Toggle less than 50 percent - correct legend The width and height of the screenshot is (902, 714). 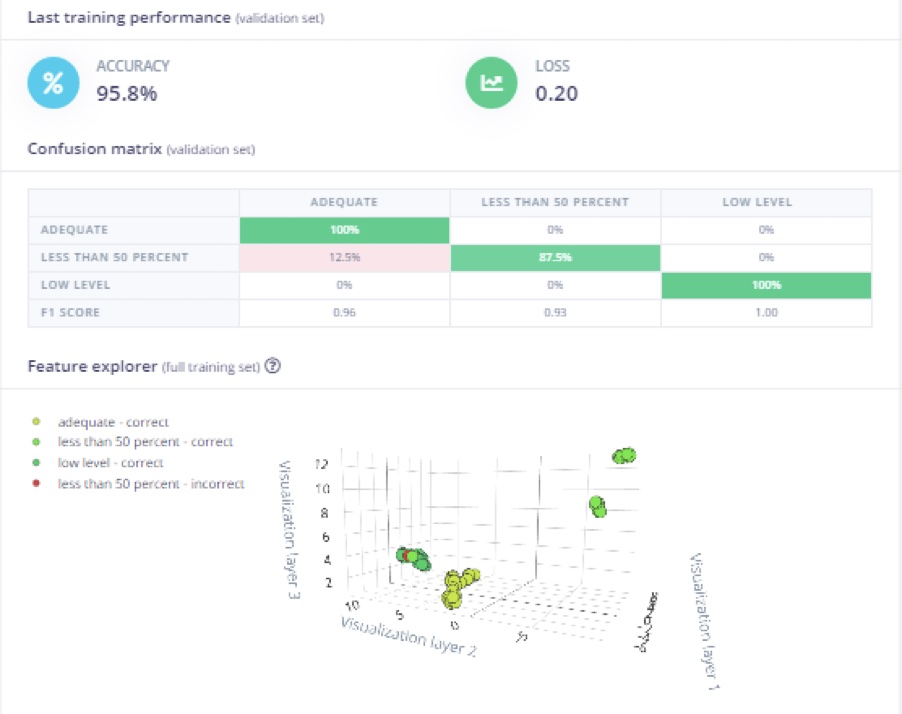[x=145, y=442]
